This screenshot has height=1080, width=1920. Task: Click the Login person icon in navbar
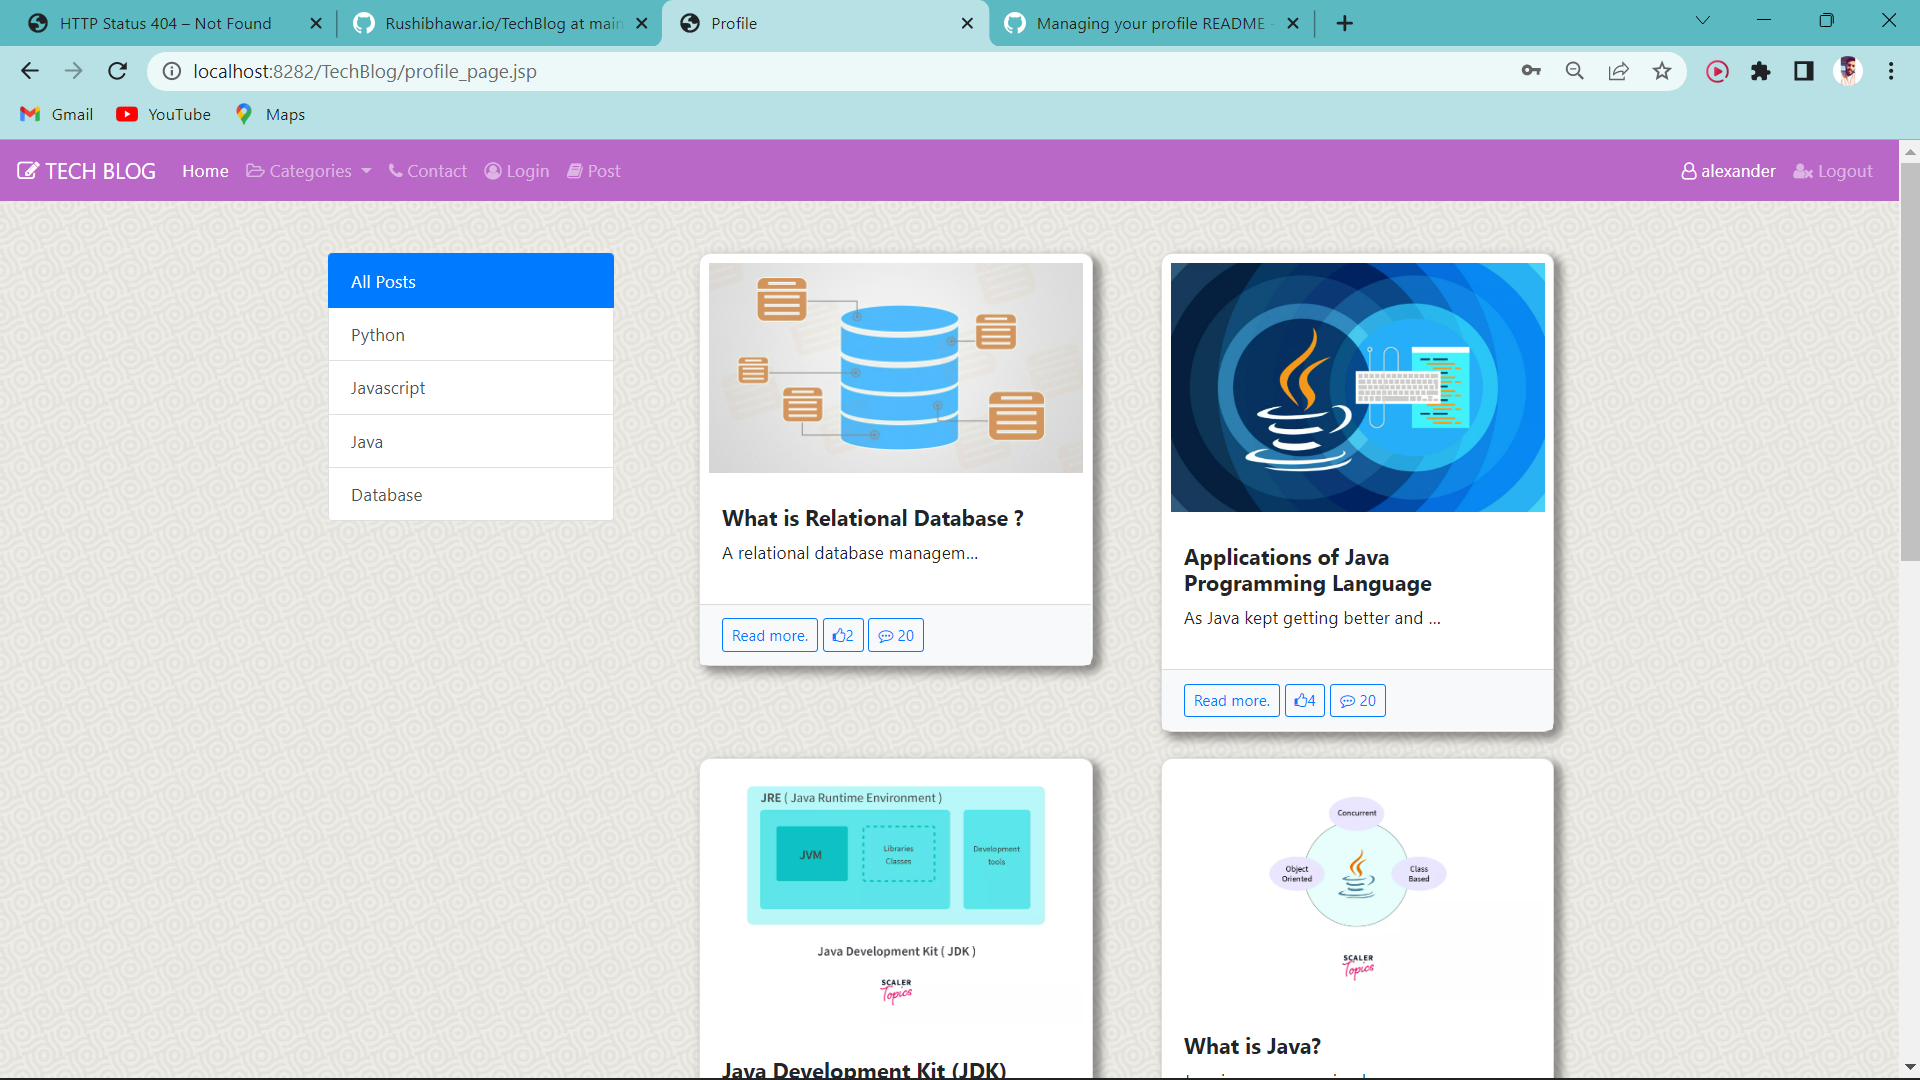pos(492,170)
